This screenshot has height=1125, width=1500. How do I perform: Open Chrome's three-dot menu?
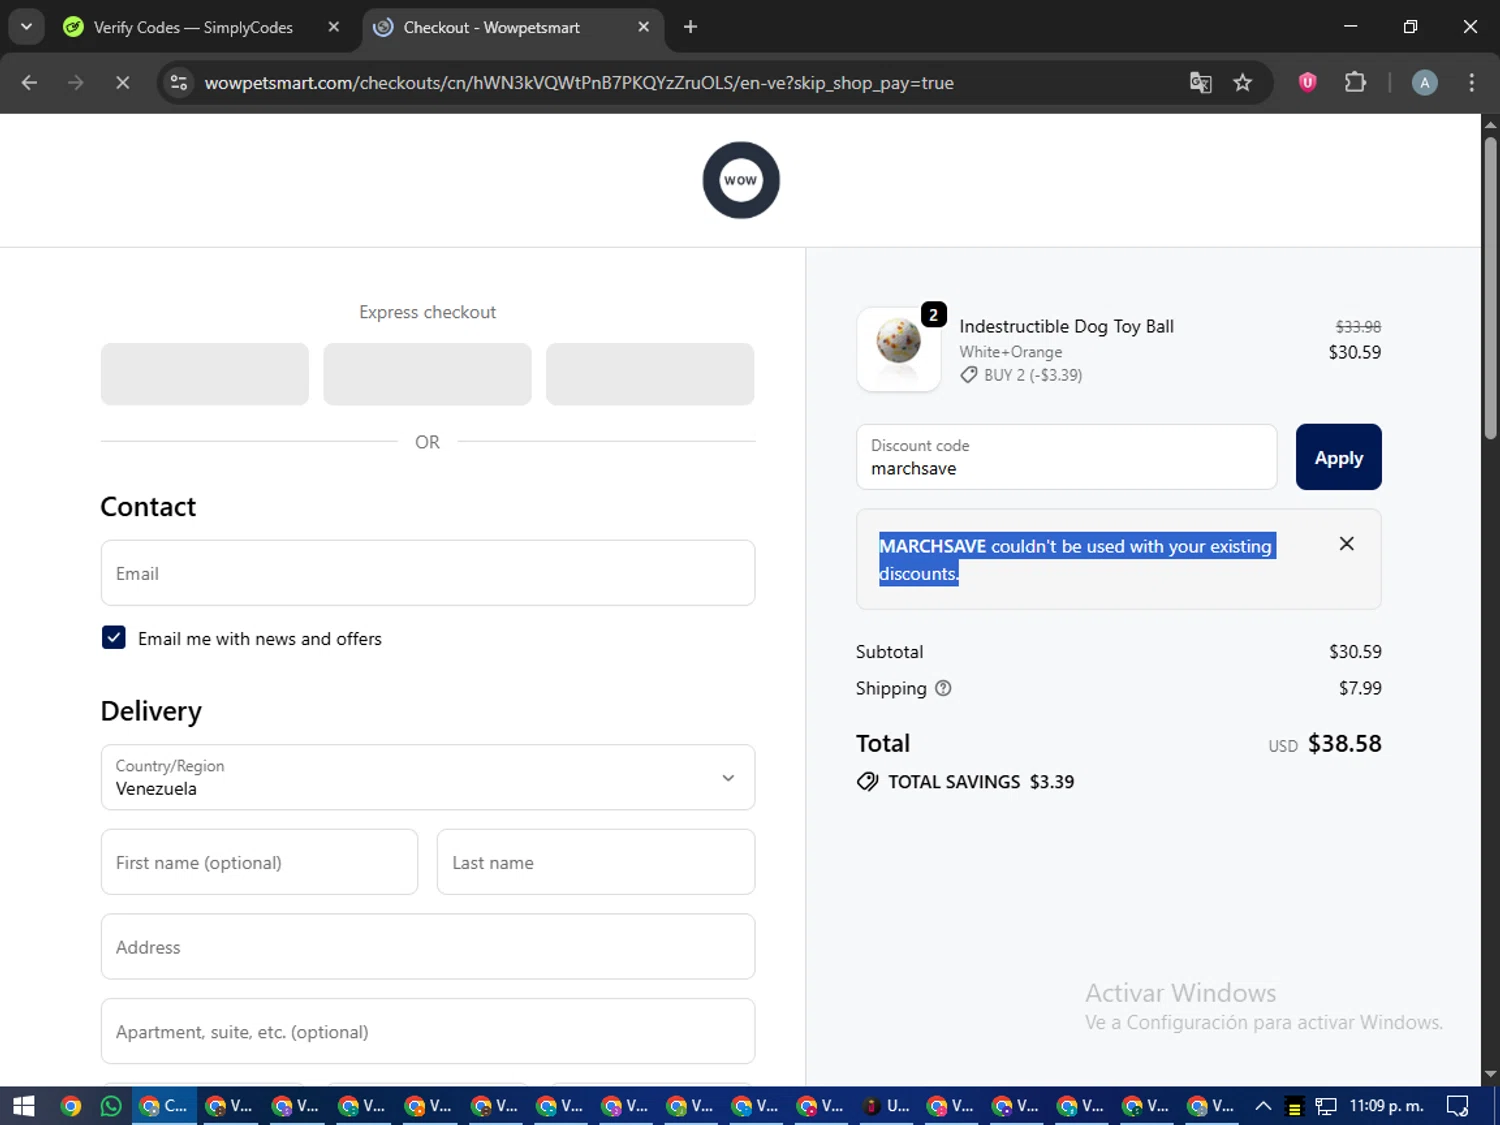(1471, 83)
